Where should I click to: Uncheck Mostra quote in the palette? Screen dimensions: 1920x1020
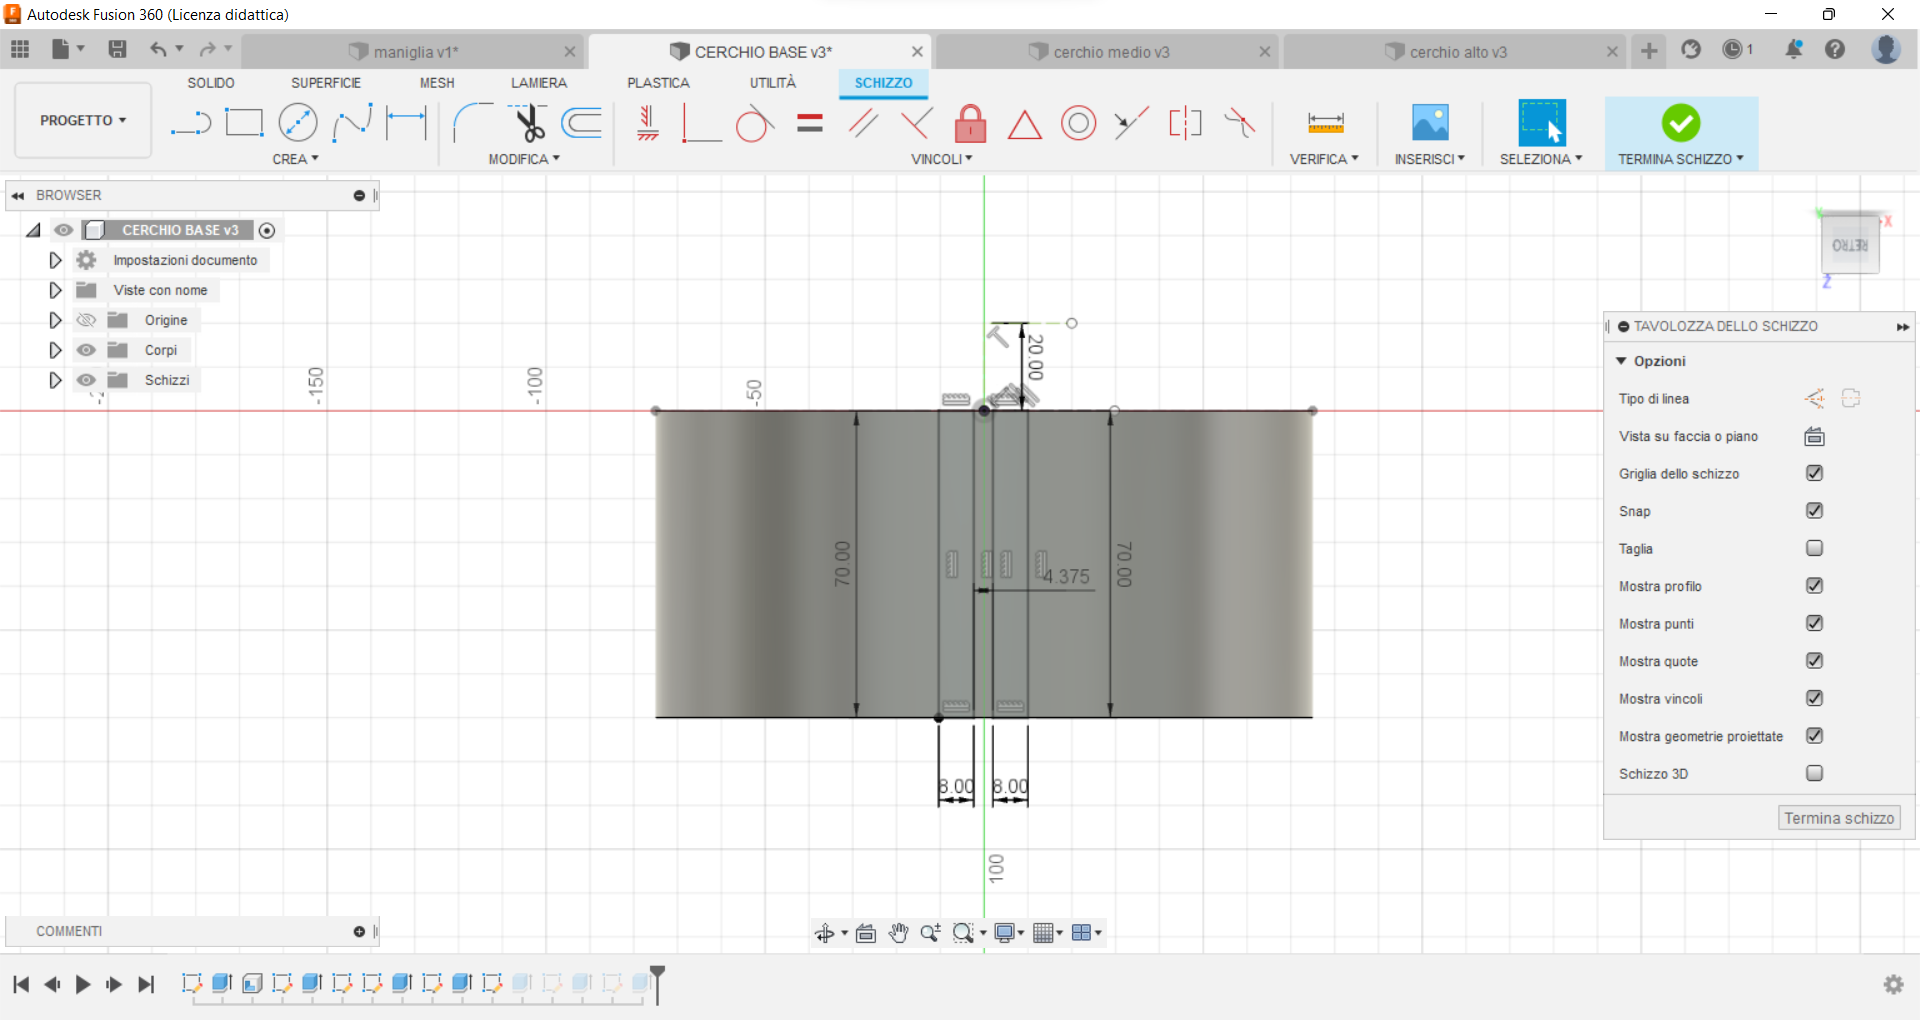(x=1815, y=661)
